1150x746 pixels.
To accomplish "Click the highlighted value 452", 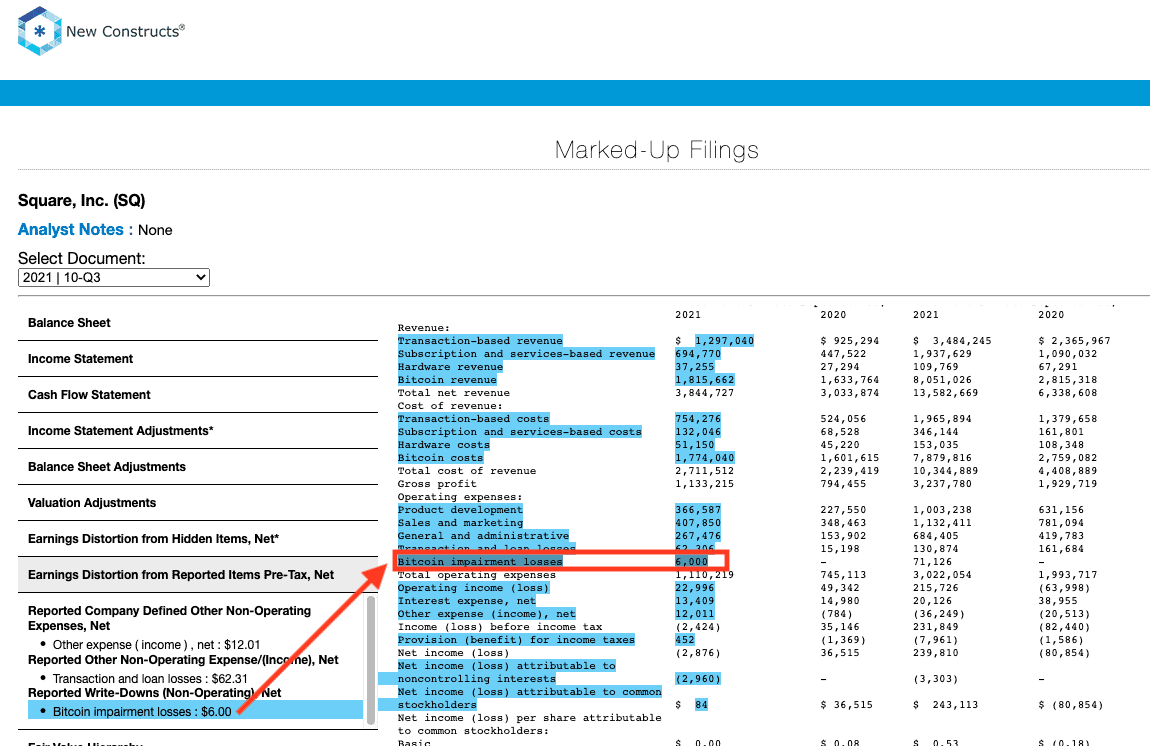I will (684, 640).
